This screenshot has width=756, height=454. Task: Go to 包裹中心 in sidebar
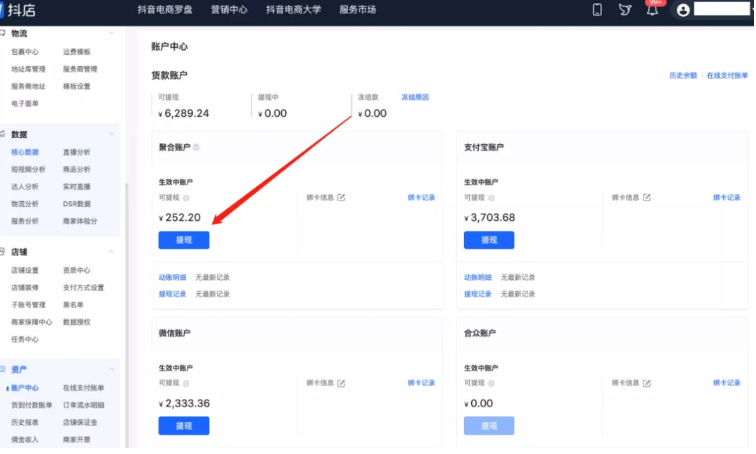[25, 52]
